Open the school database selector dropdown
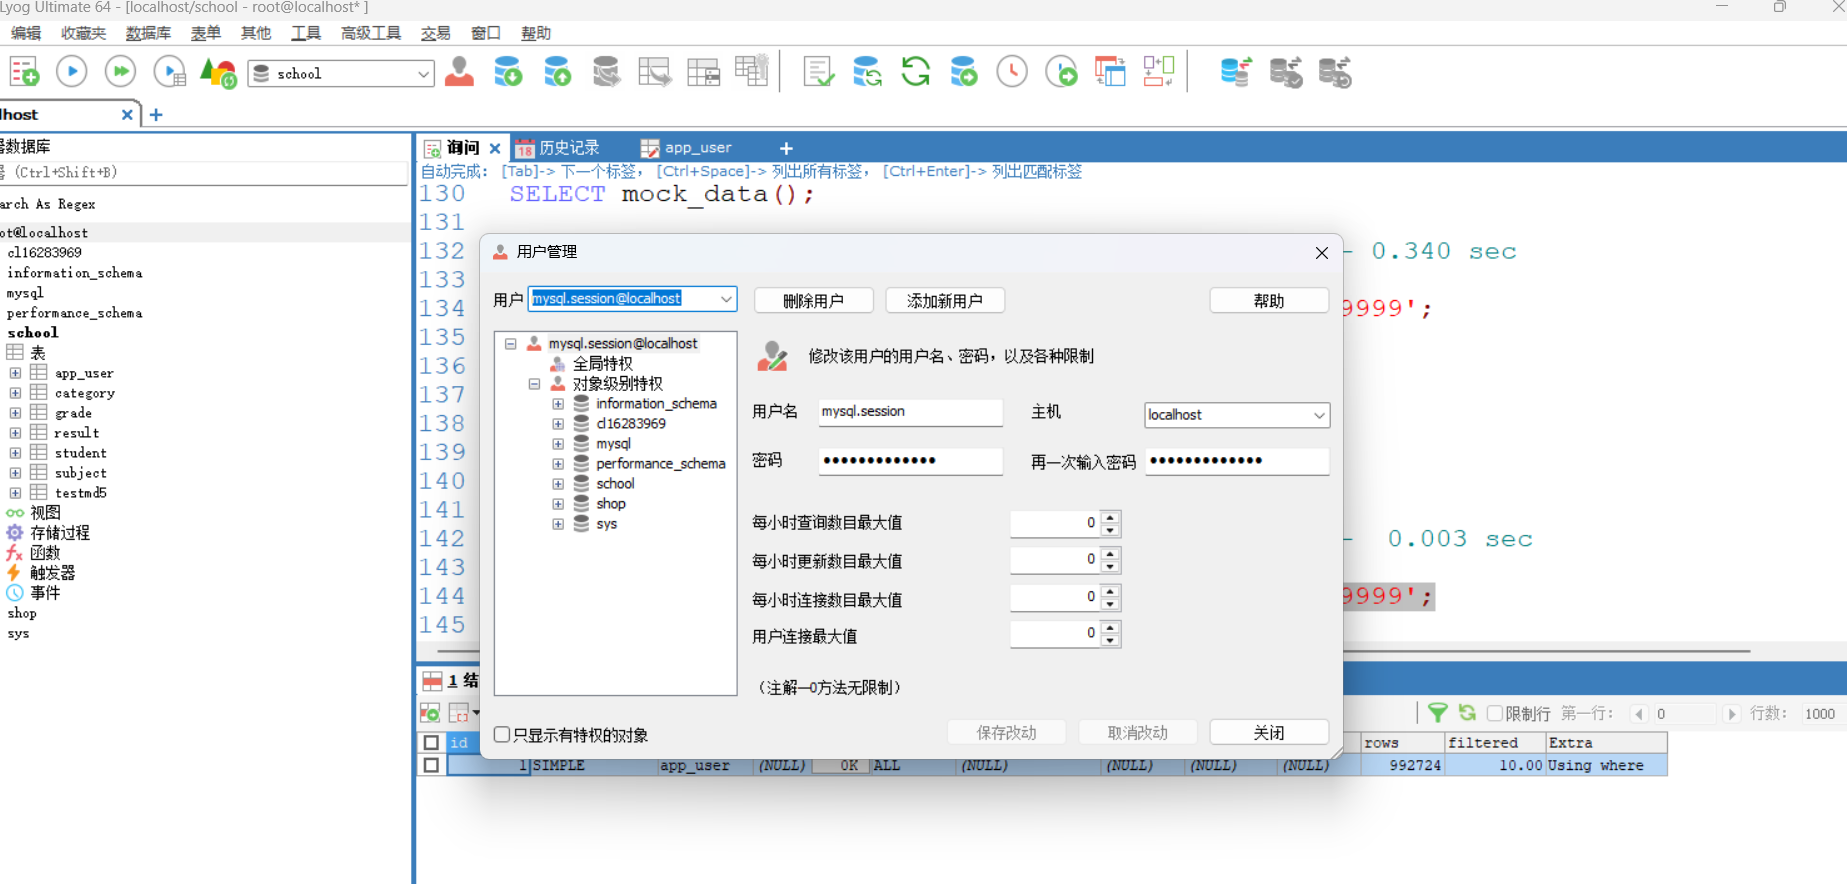Image resolution: width=1847 pixels, height=884 pixels. [x=423, y=74]
